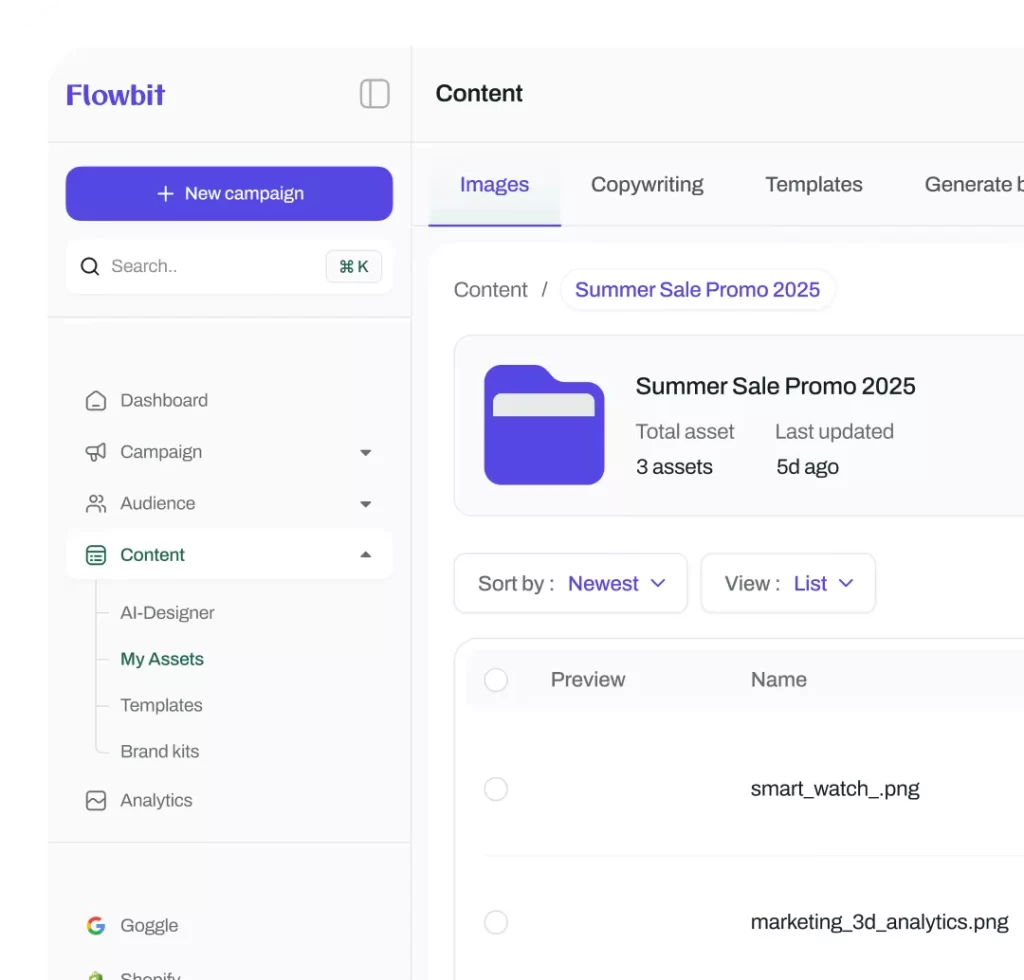Click the Campaign megaphone icon

(x=96, y=452)
